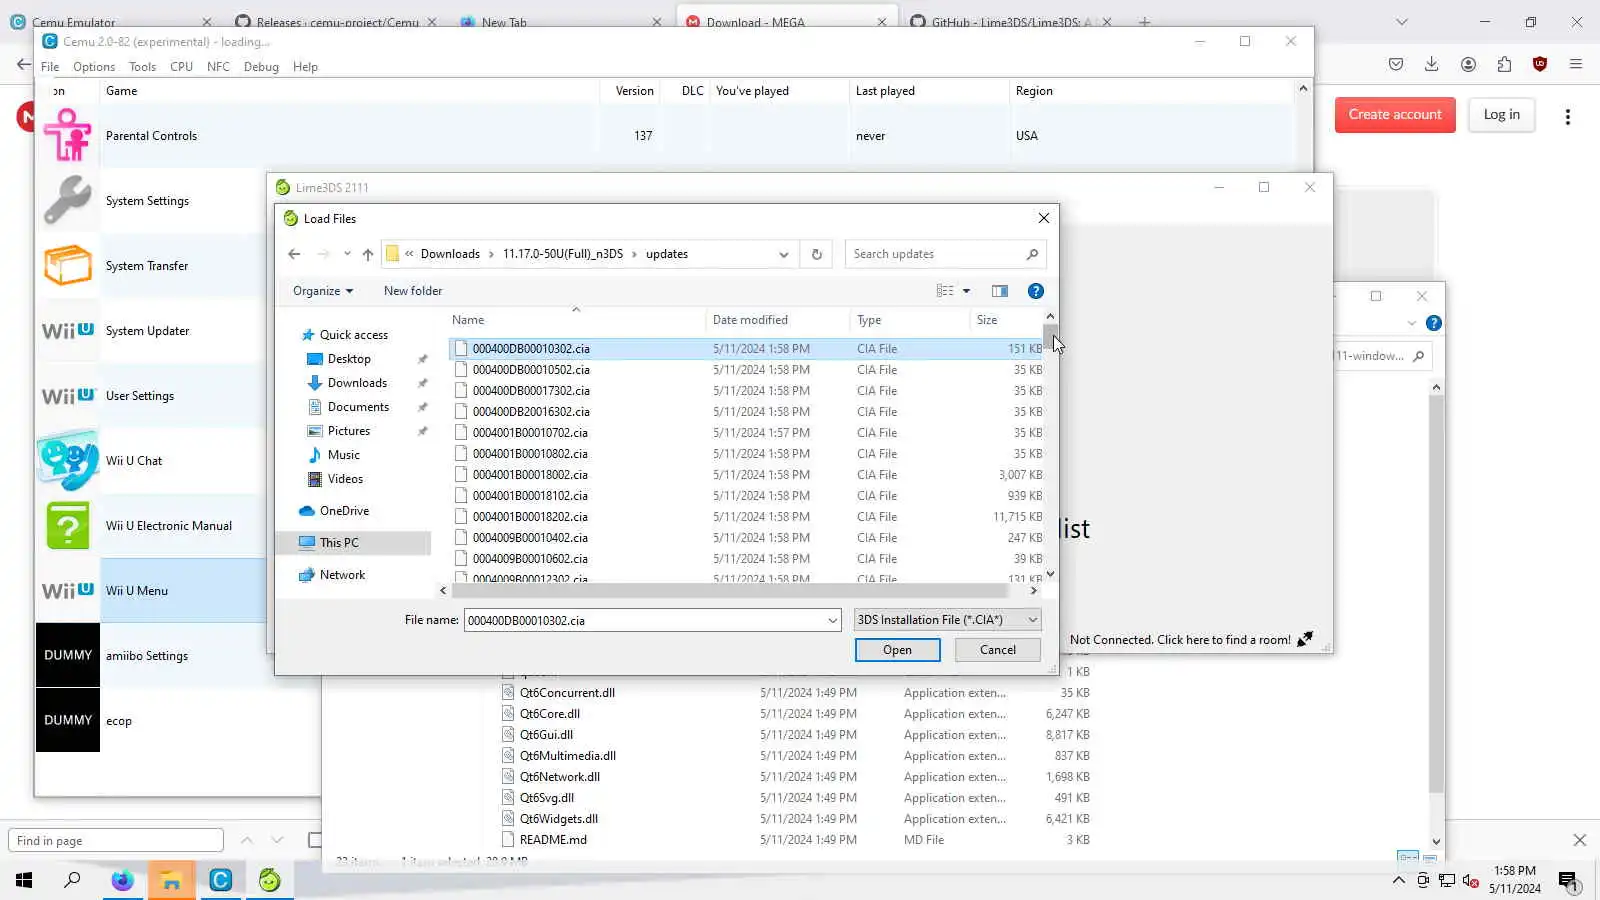The image size is (1600, 900).
Task: Cancel the Load Files dialog
Action: (997, 650)
